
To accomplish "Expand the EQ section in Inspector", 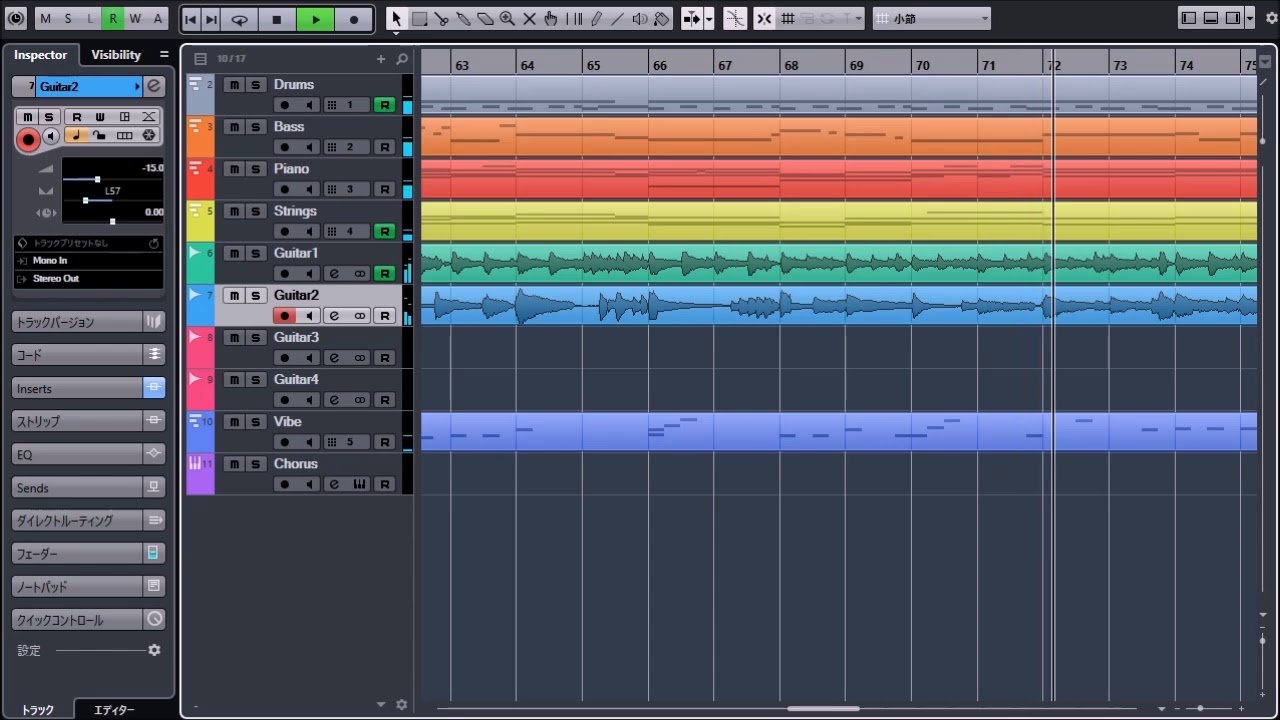I will (x=77, y=455).
